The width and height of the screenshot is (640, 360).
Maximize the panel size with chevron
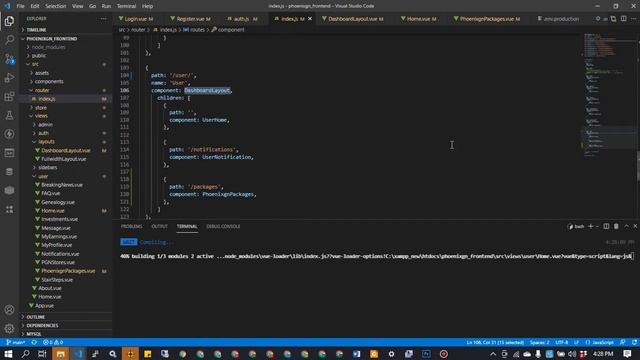click(626, 226)
